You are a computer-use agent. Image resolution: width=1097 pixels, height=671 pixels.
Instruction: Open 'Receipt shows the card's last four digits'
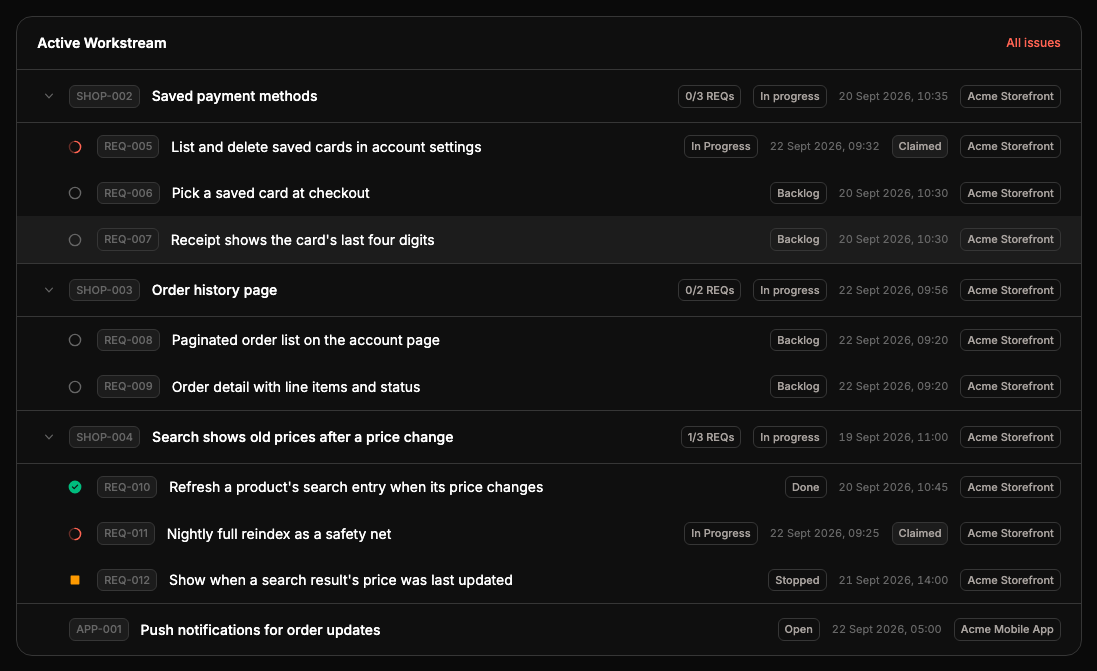[x=302, y=240]
